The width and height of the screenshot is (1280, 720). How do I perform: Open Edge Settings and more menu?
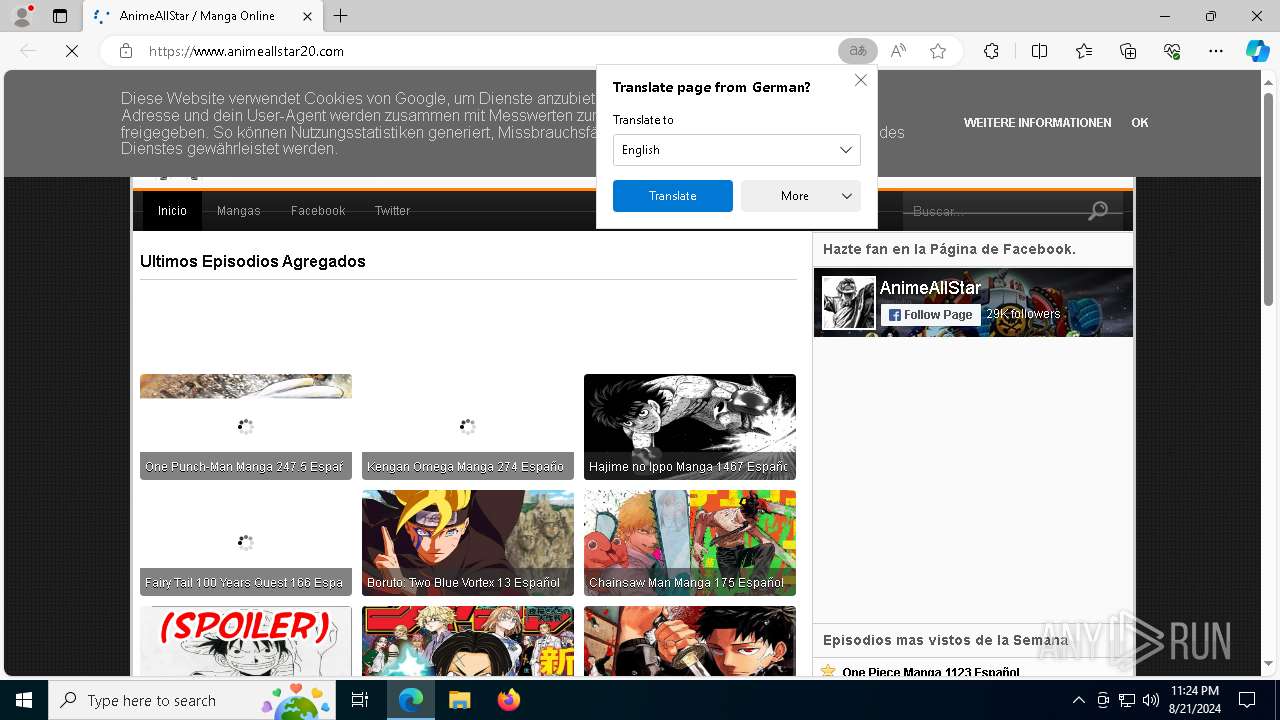point(1216,51)
